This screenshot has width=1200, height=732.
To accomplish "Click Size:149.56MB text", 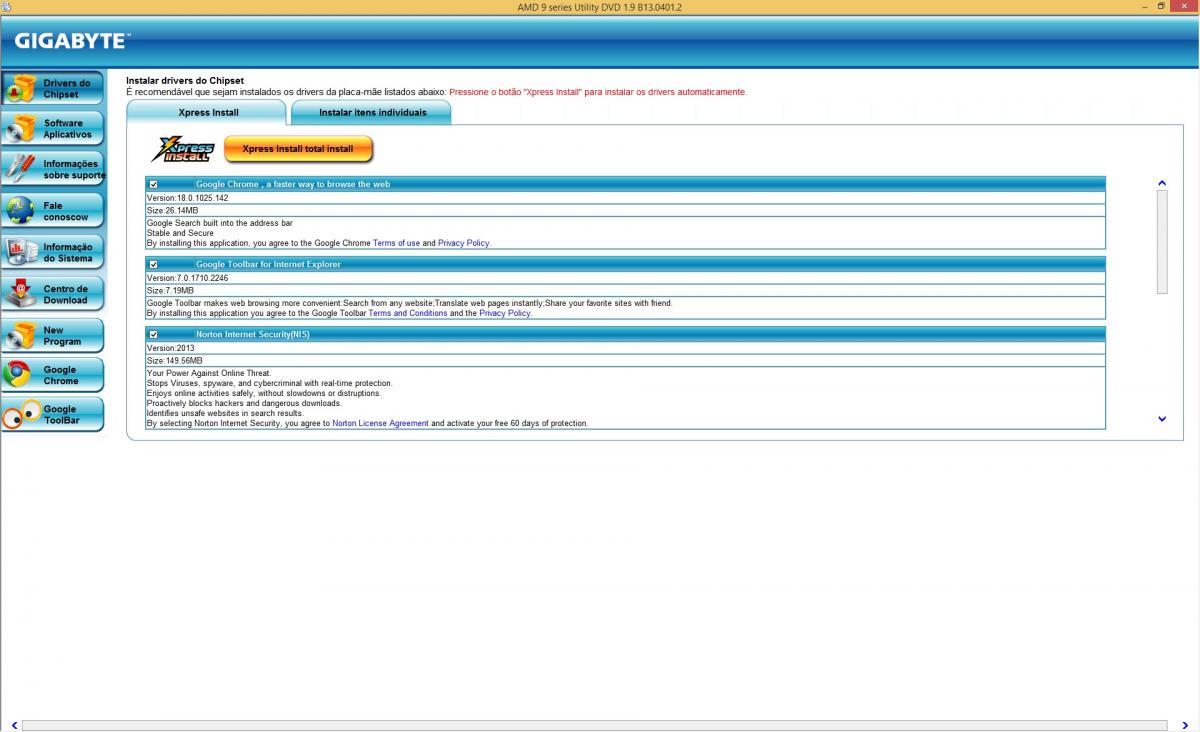I will [x=175, y=360].
